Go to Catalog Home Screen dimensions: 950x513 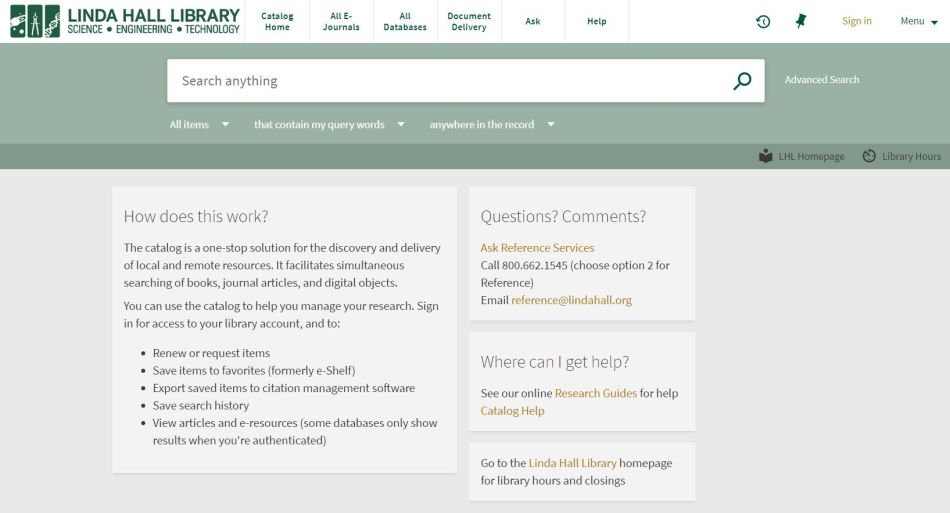(x=277, y=21)
